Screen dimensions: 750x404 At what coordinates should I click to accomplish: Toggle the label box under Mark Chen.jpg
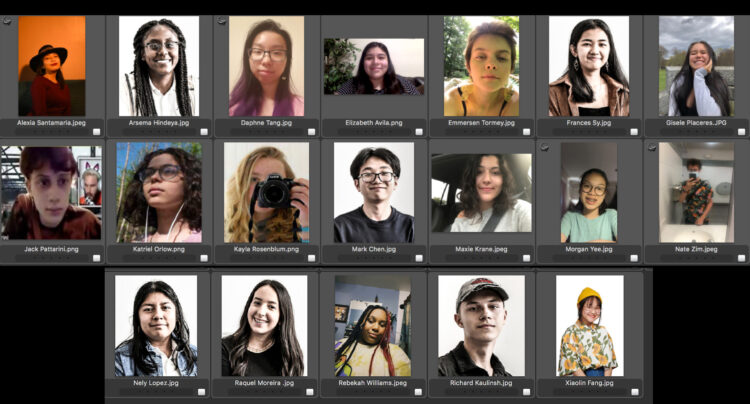tap(419, 258)
